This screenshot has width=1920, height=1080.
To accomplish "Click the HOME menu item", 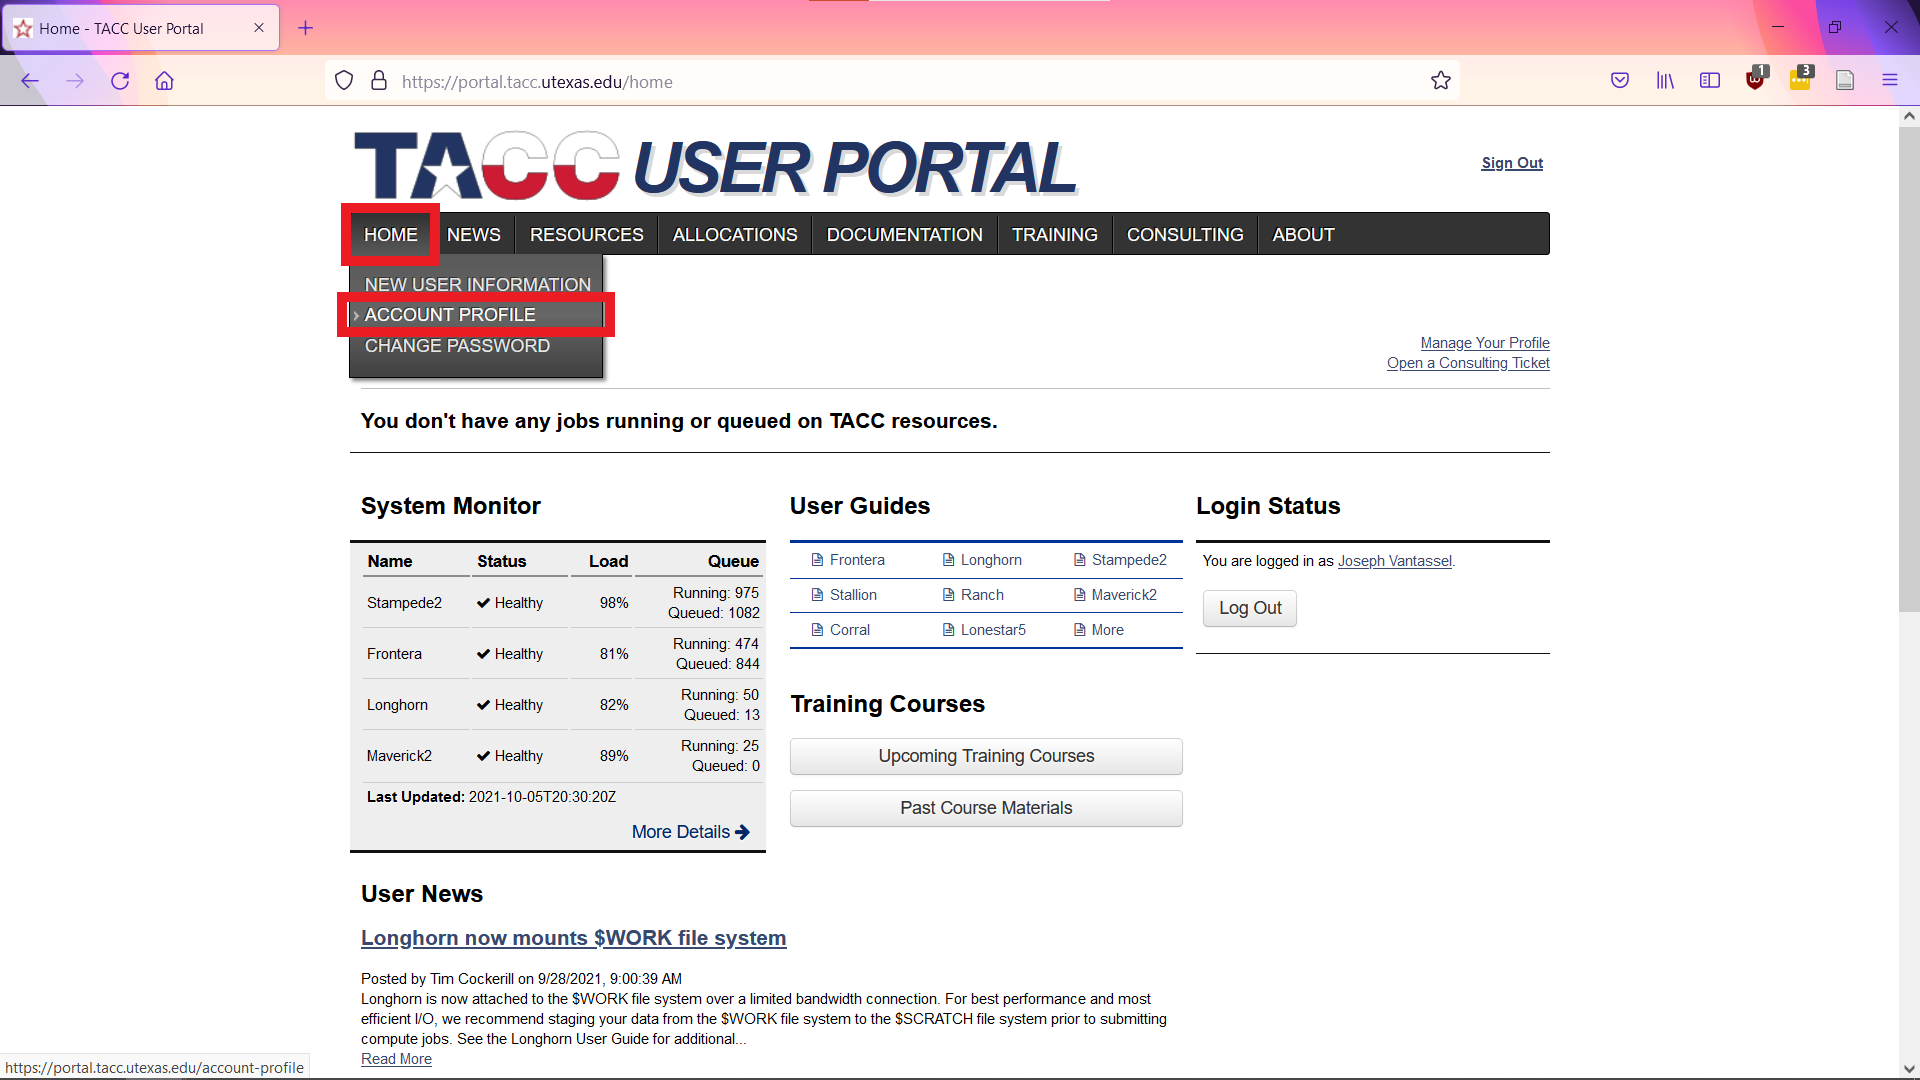I will [x=391, y=234].
